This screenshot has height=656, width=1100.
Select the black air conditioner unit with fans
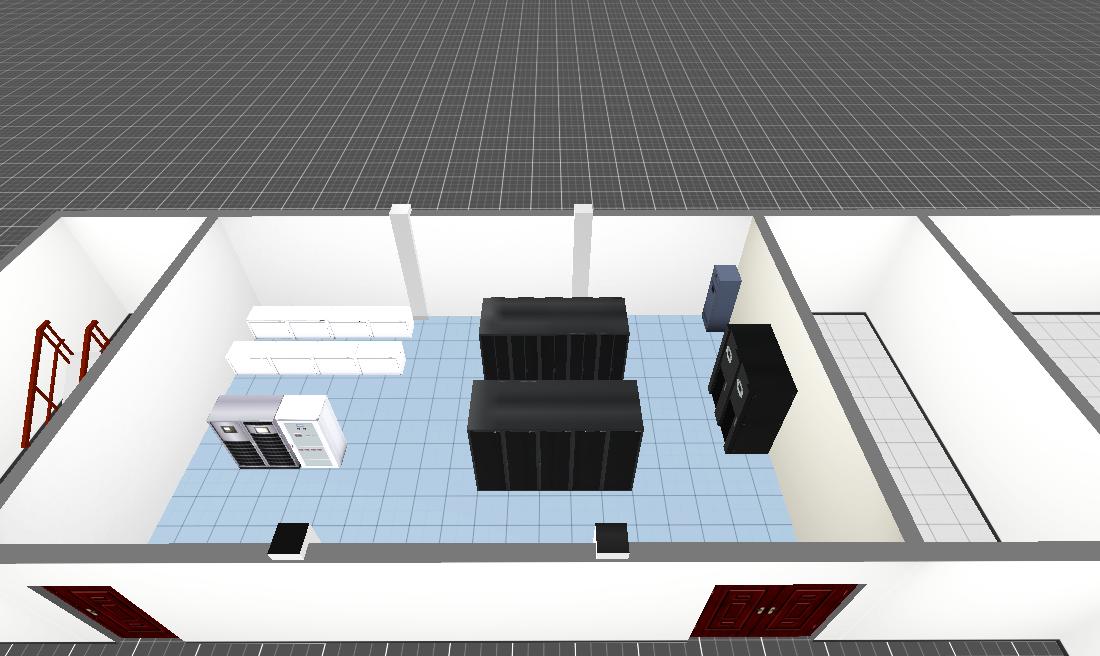point(751,388)
